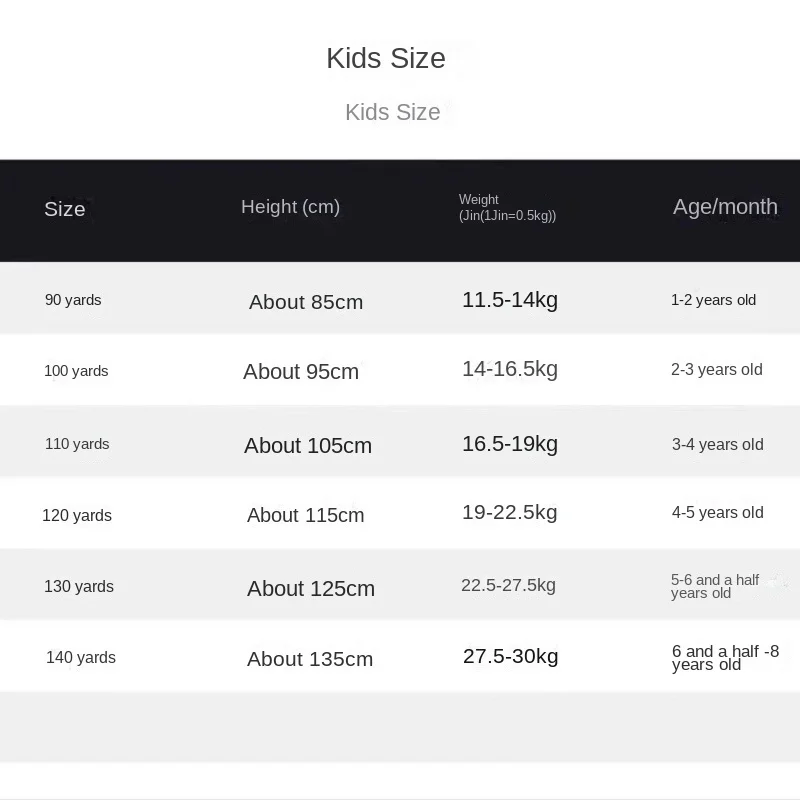
Task: Select the "About 135cm" height value
Action: (x=310, y=659)
